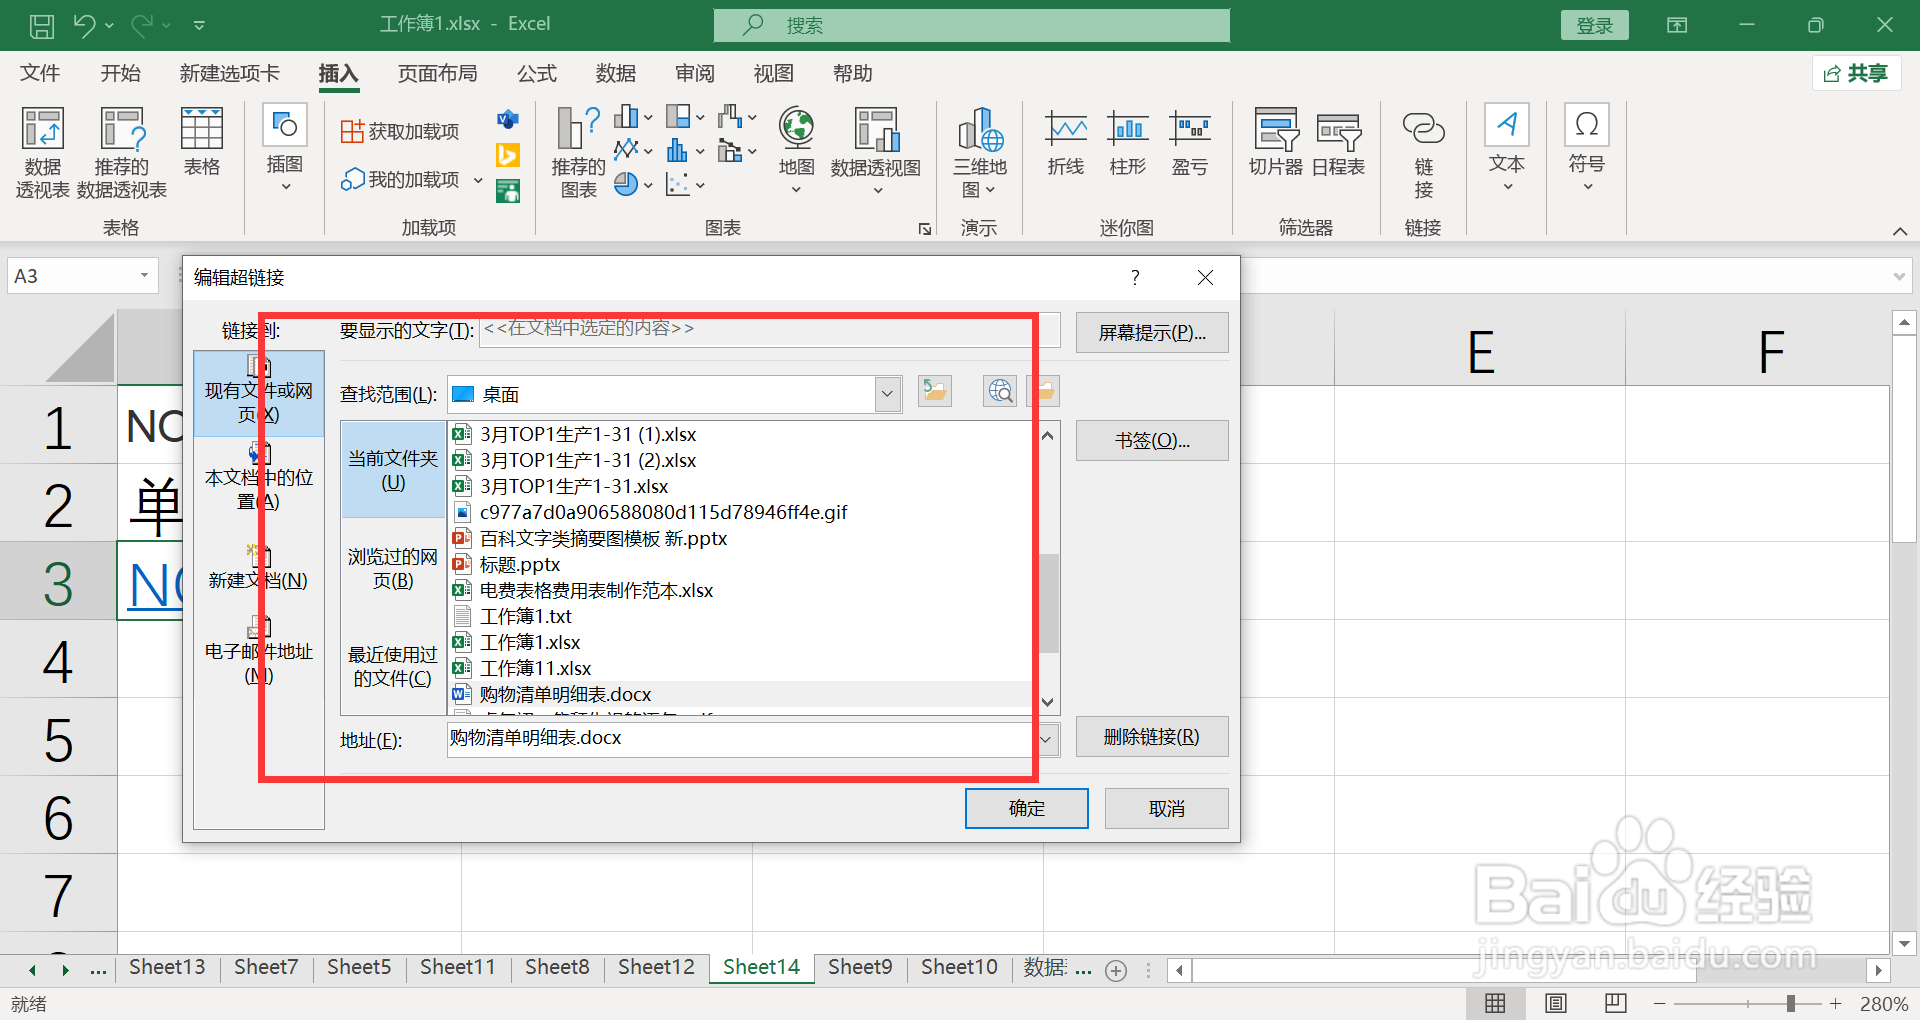Switch to the Data tab (数据)
Screen dimensions: 1920x1020
[616, 73]
